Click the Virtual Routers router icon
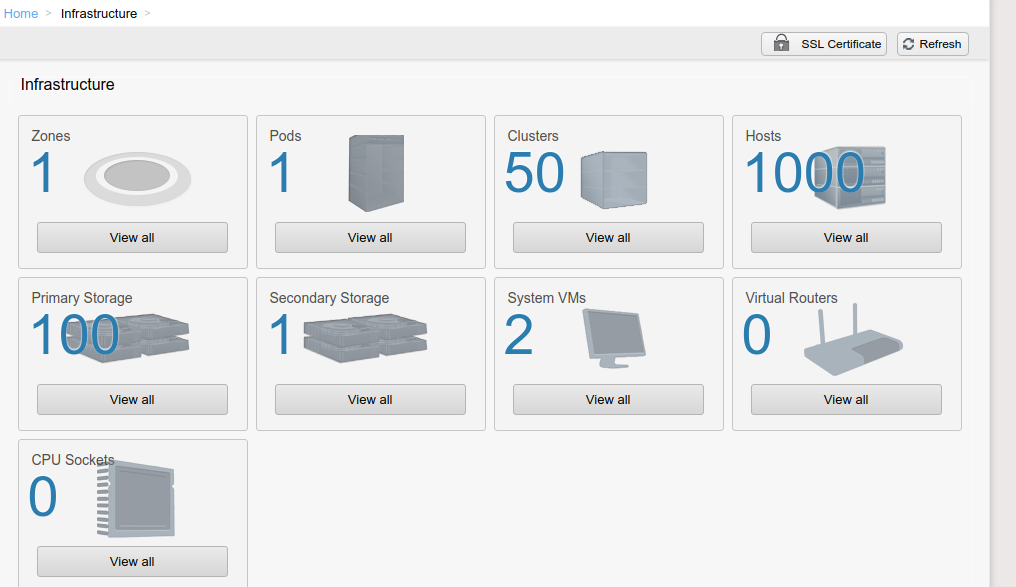Viewport: 1016px width, 587px height. (x=853, y=340)
